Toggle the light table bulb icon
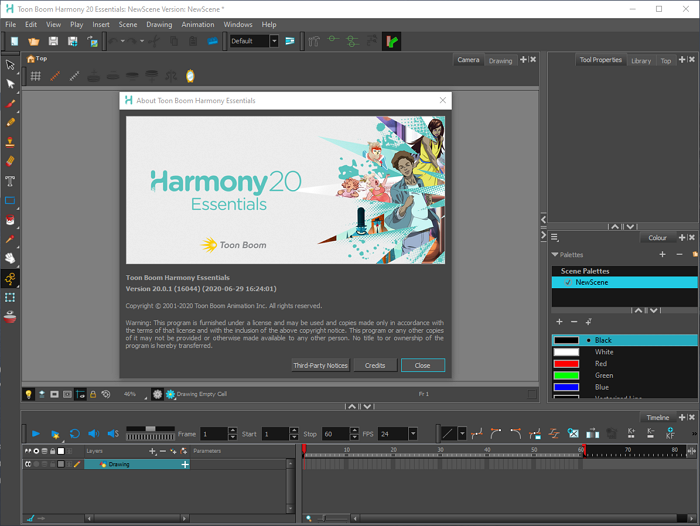Screen dimensions: 700x526 [x=29, y=394]
